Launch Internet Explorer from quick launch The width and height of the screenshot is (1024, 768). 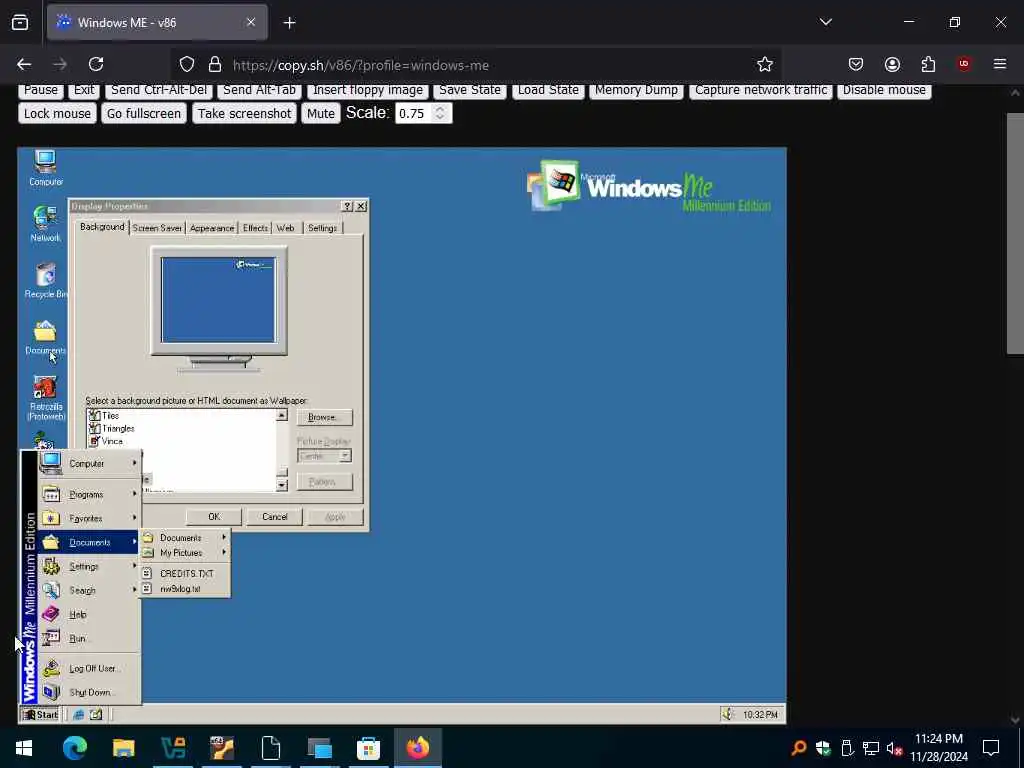(78, 714)
